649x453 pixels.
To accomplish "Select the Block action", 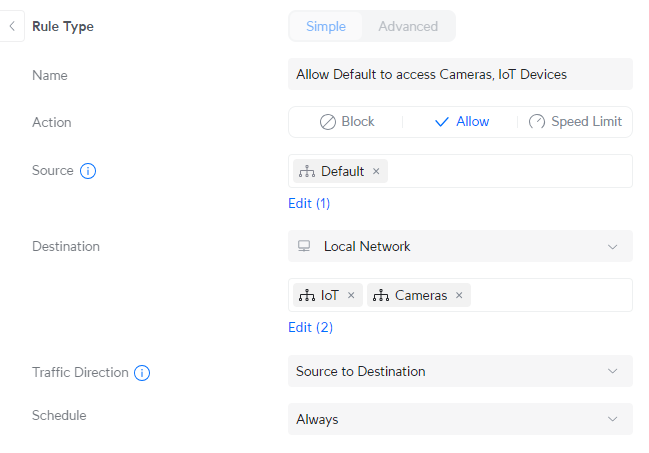I will pyautogui.click(x=347, y=122).
